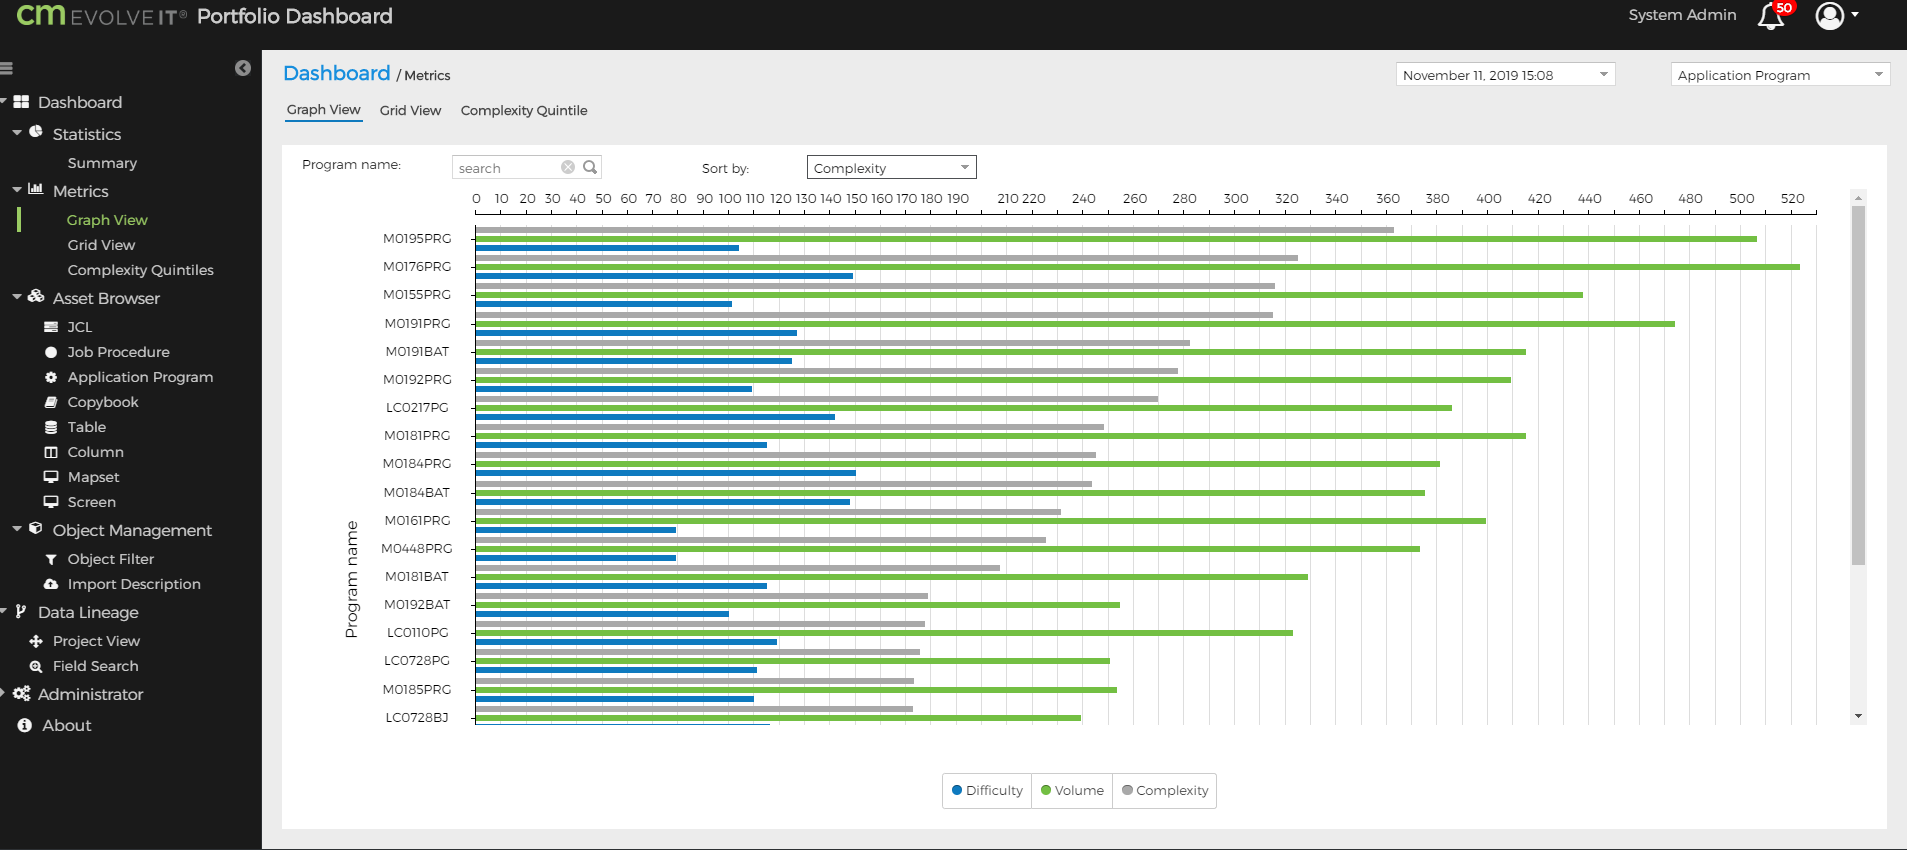The width and height of the screenshot is (1907, 850).
Task: Click the search magnifier icon beside Program name
Action: [590, 167]
